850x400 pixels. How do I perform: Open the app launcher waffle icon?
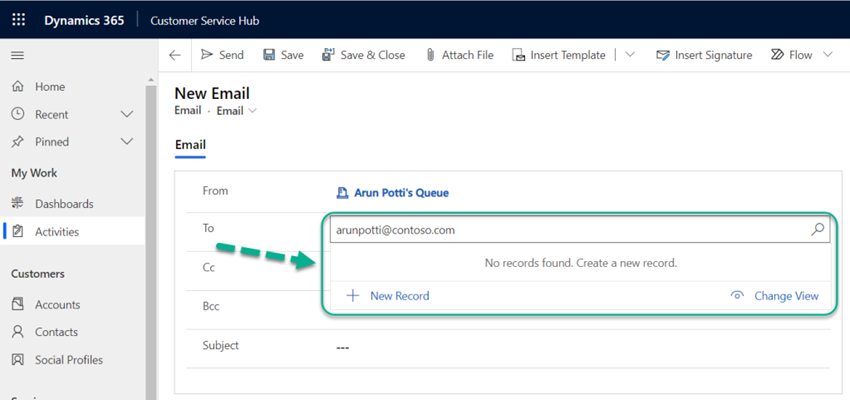tap(18, 21)
